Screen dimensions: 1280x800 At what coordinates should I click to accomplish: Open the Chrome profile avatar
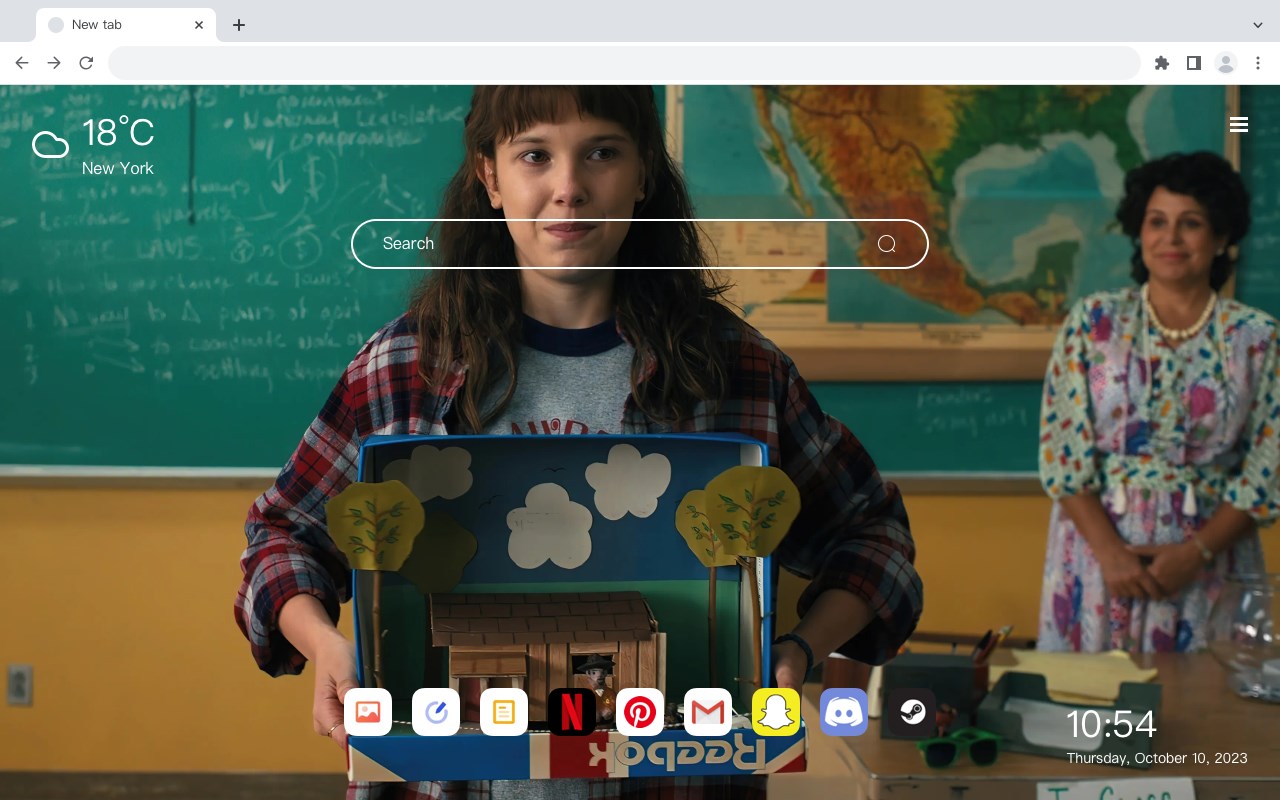(x=1226, y=63)
